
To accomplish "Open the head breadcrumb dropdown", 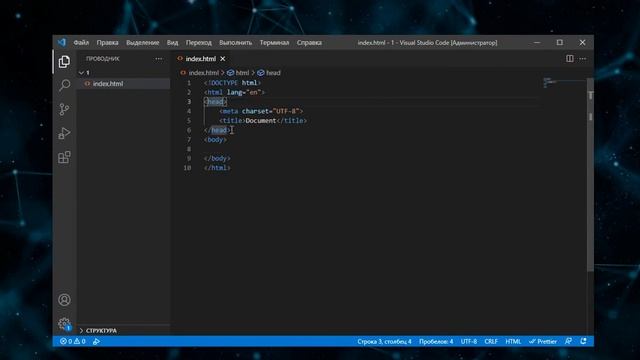I will point(269,73).
